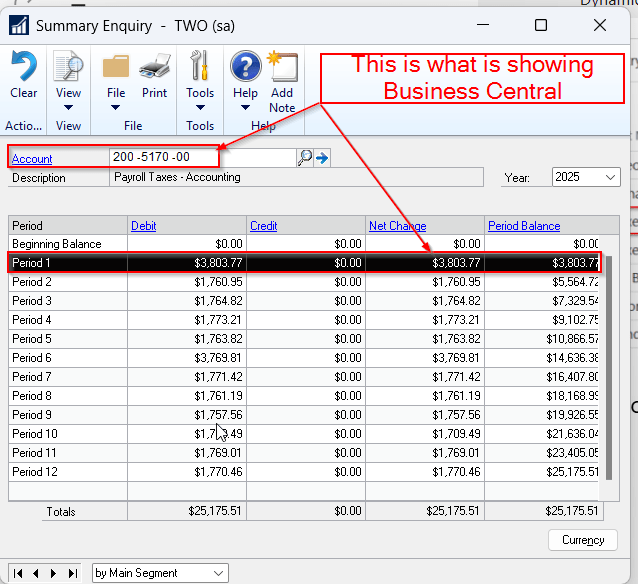Click the Account link label

point(32,159)
